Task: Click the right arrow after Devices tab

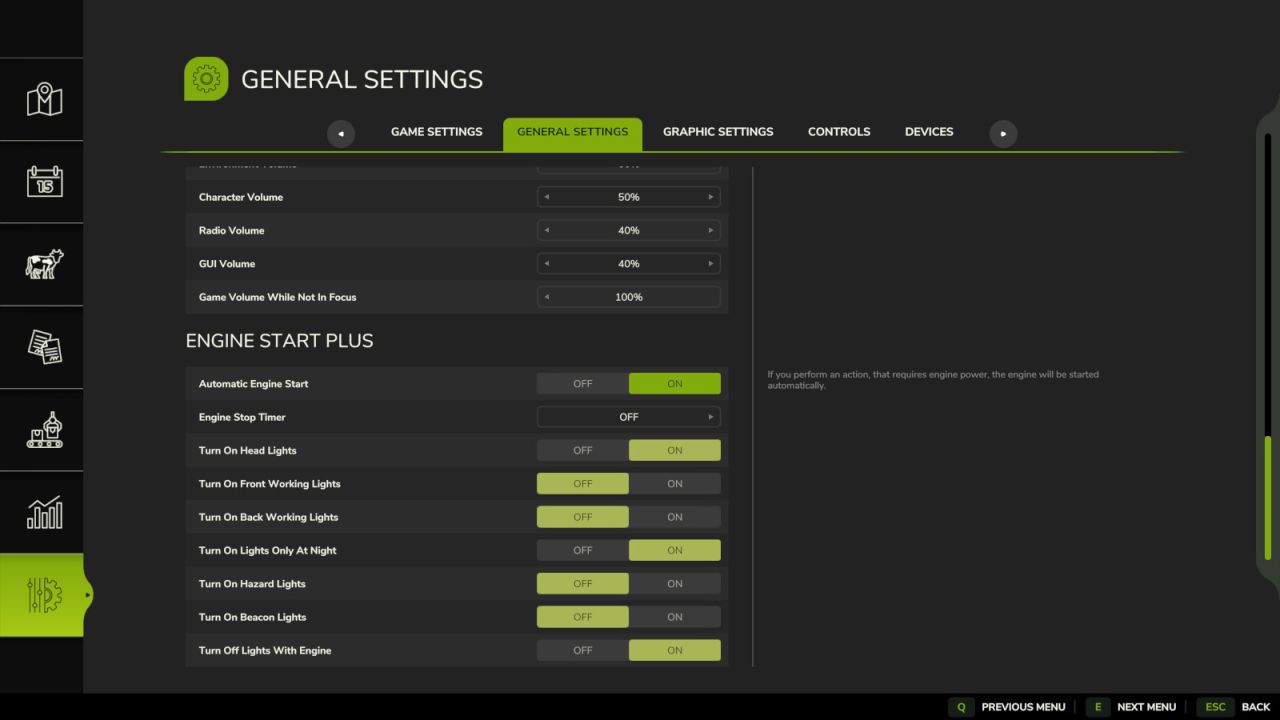Action: [1003, 133]
